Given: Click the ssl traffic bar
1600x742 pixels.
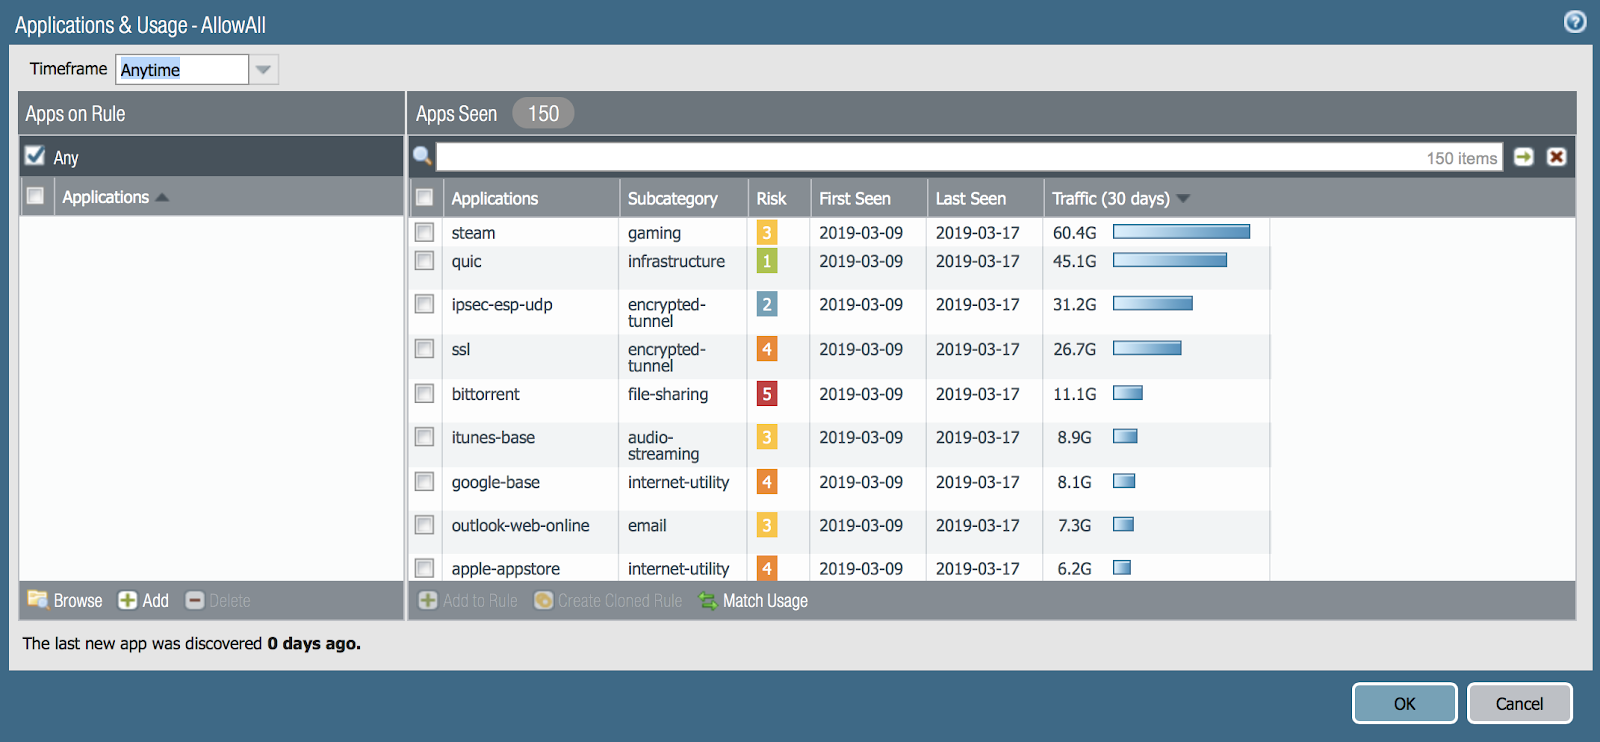Looking at the screenshot, I should (1147, 348).
